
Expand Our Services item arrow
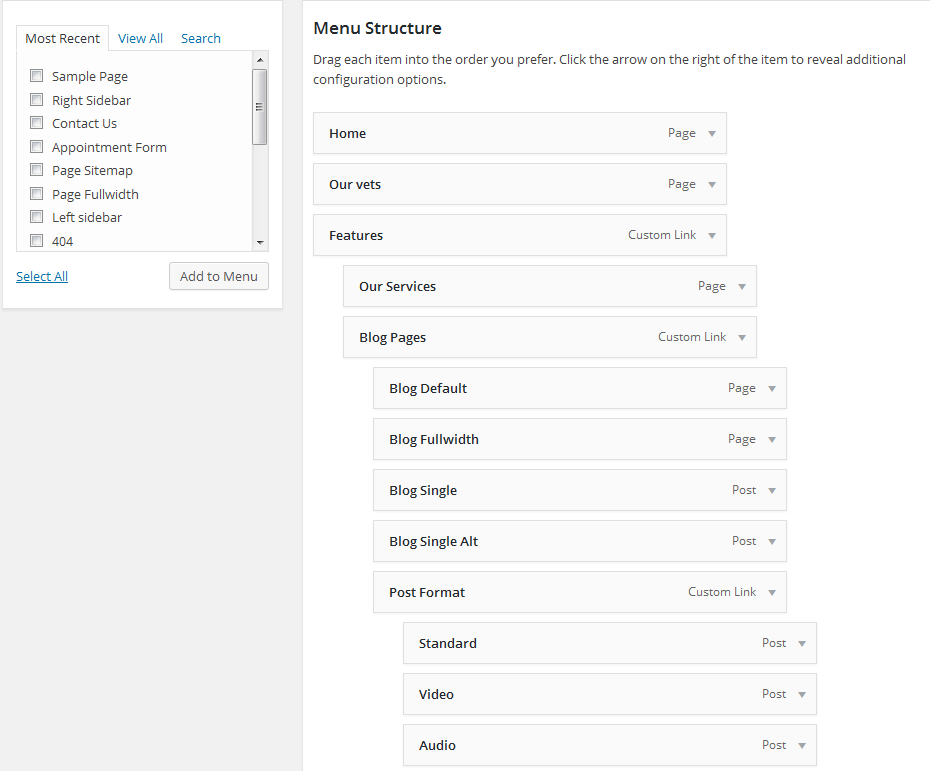[x=742, y=286]
